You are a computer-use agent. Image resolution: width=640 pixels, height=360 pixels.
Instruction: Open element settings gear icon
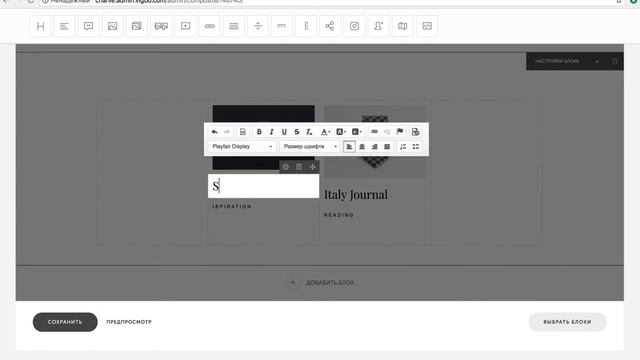coord(286,167)
